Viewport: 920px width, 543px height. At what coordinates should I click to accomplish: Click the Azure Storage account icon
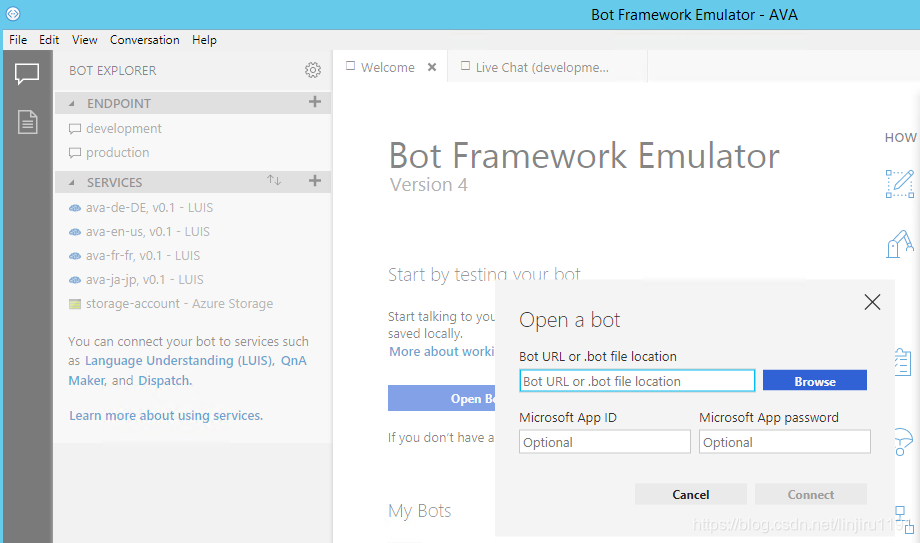click(75, 304)
